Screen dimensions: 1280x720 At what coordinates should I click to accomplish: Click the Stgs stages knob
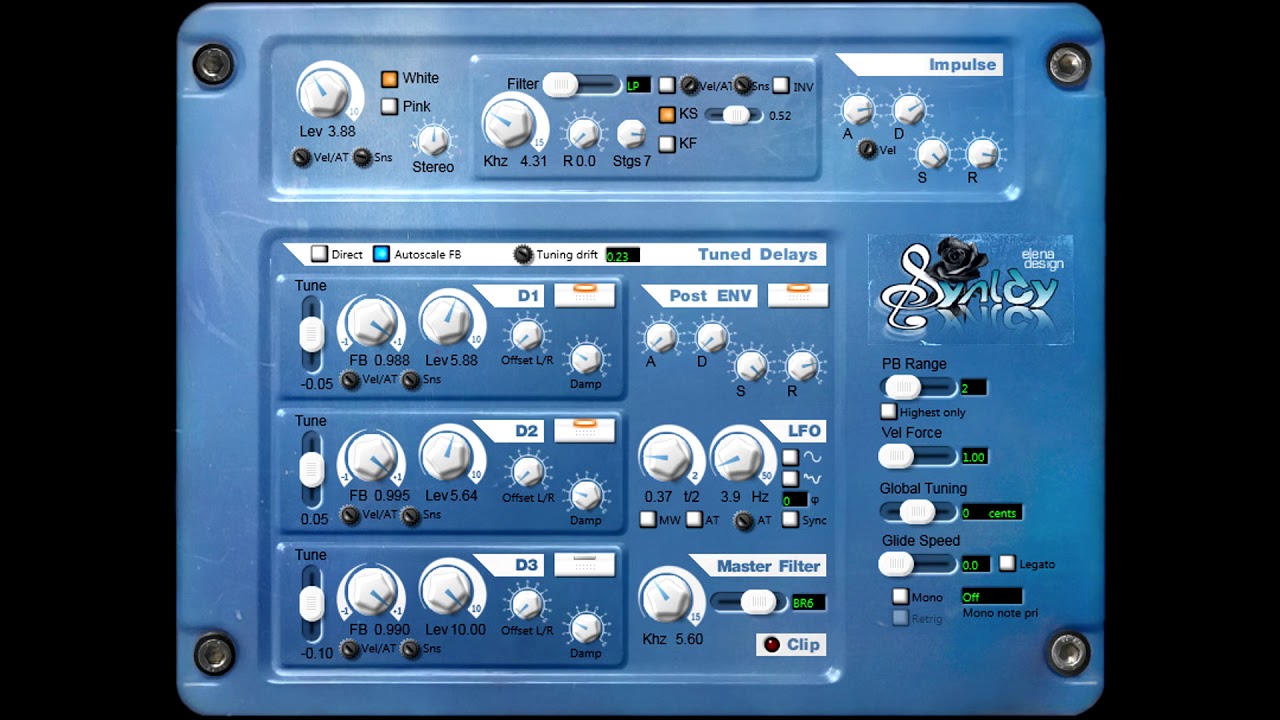631,133
